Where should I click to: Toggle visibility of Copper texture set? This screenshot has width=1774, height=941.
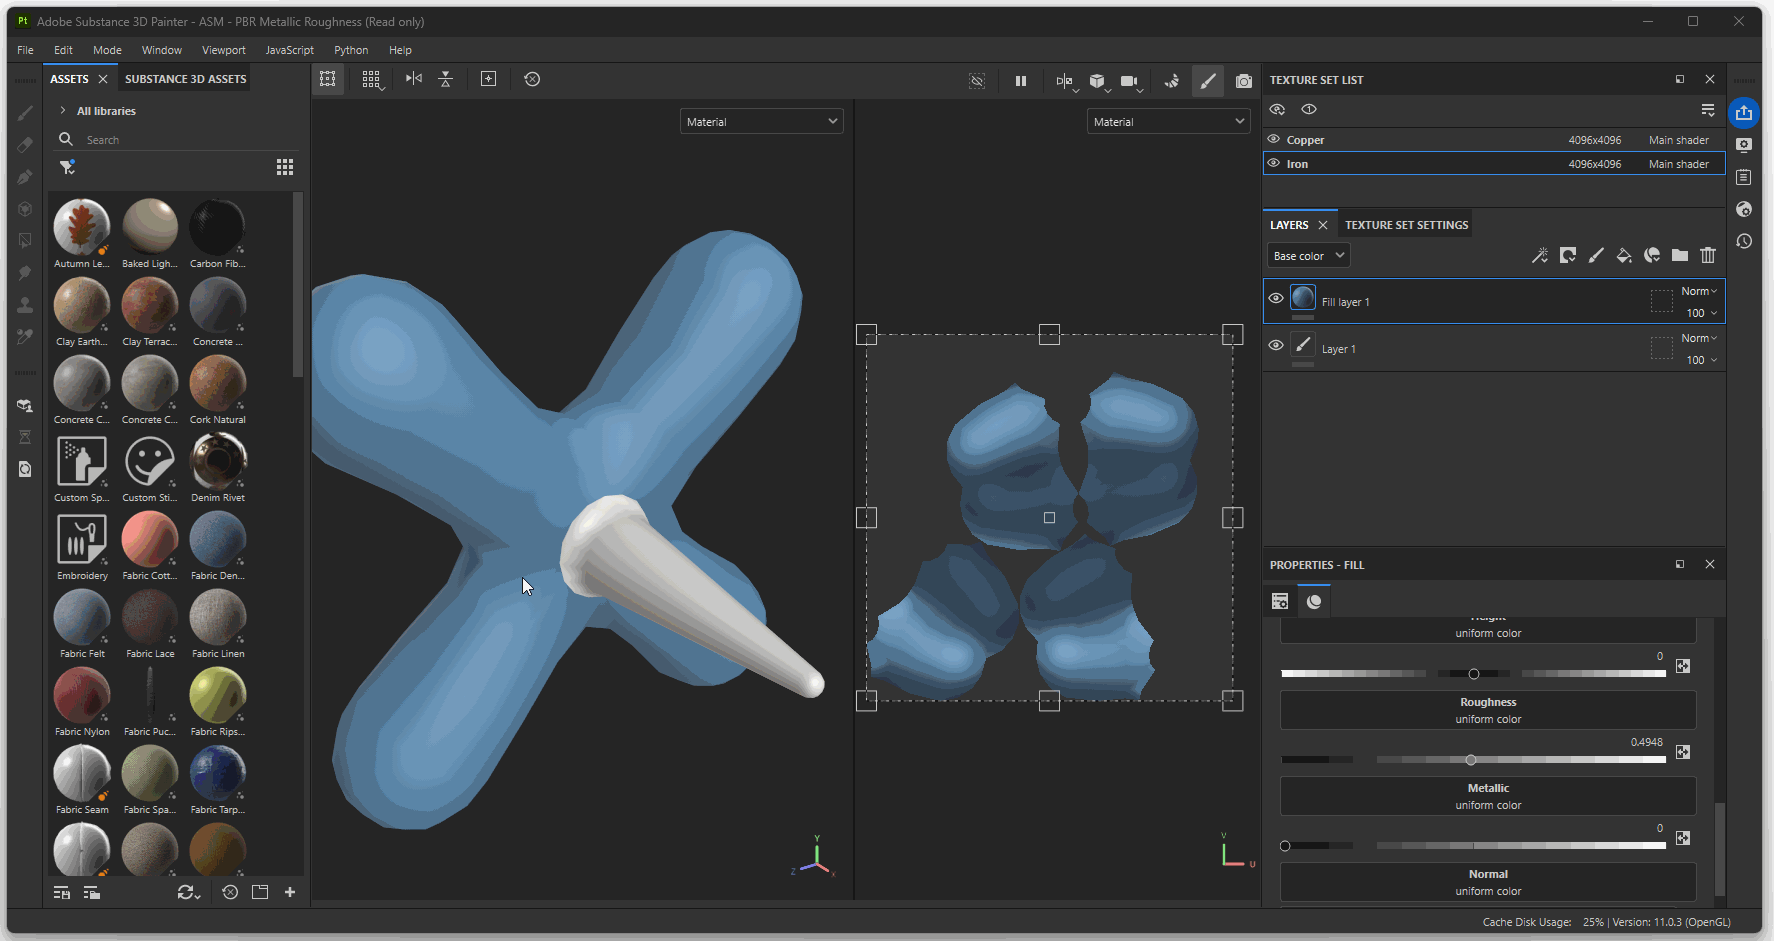click(x=1274, y=140)
